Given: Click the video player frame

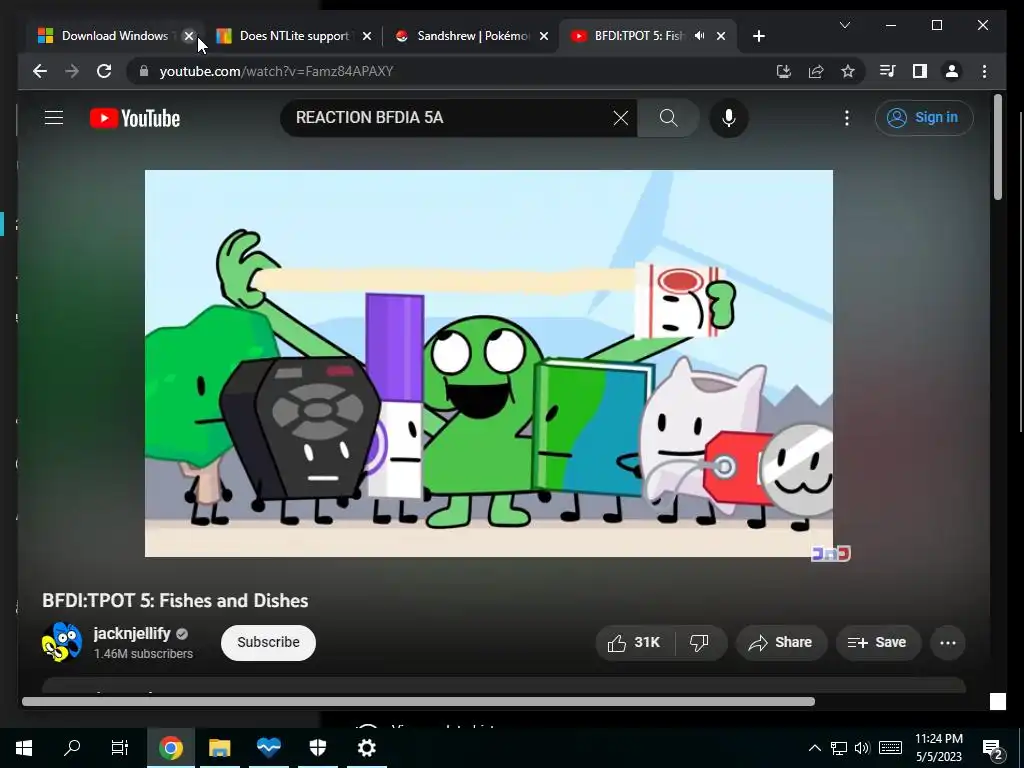Looking at the screenshot, I should (x=488, y=363).
